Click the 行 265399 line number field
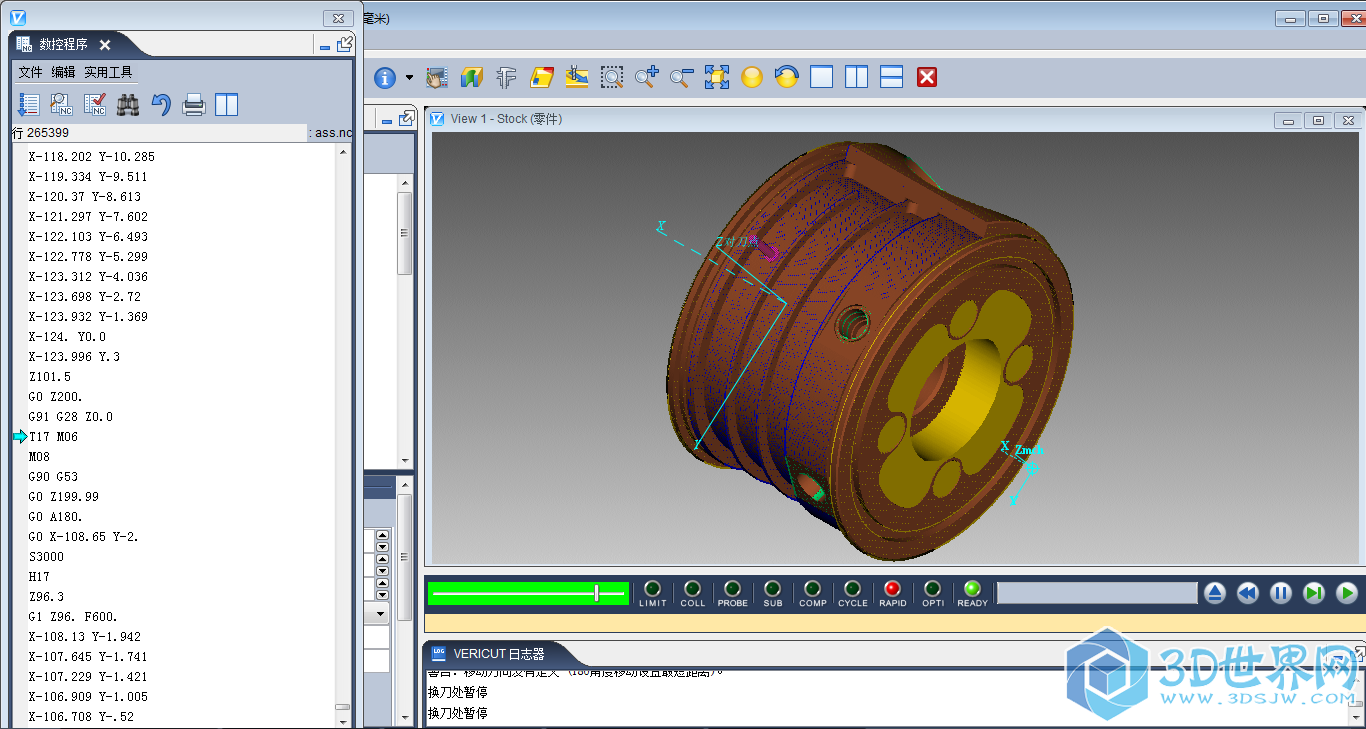 (x=159, y=132)
